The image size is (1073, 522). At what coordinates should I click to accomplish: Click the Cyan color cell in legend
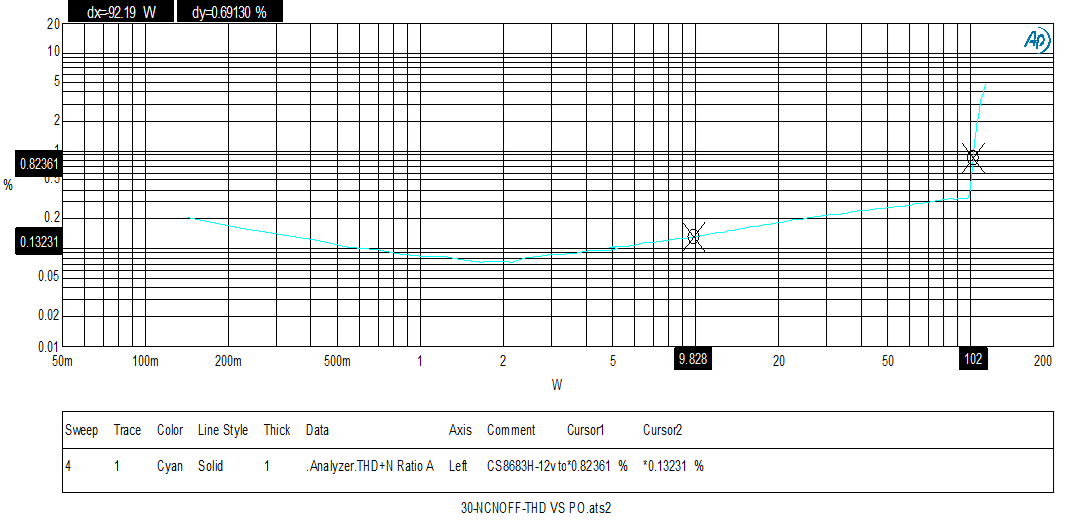(170, 466)
